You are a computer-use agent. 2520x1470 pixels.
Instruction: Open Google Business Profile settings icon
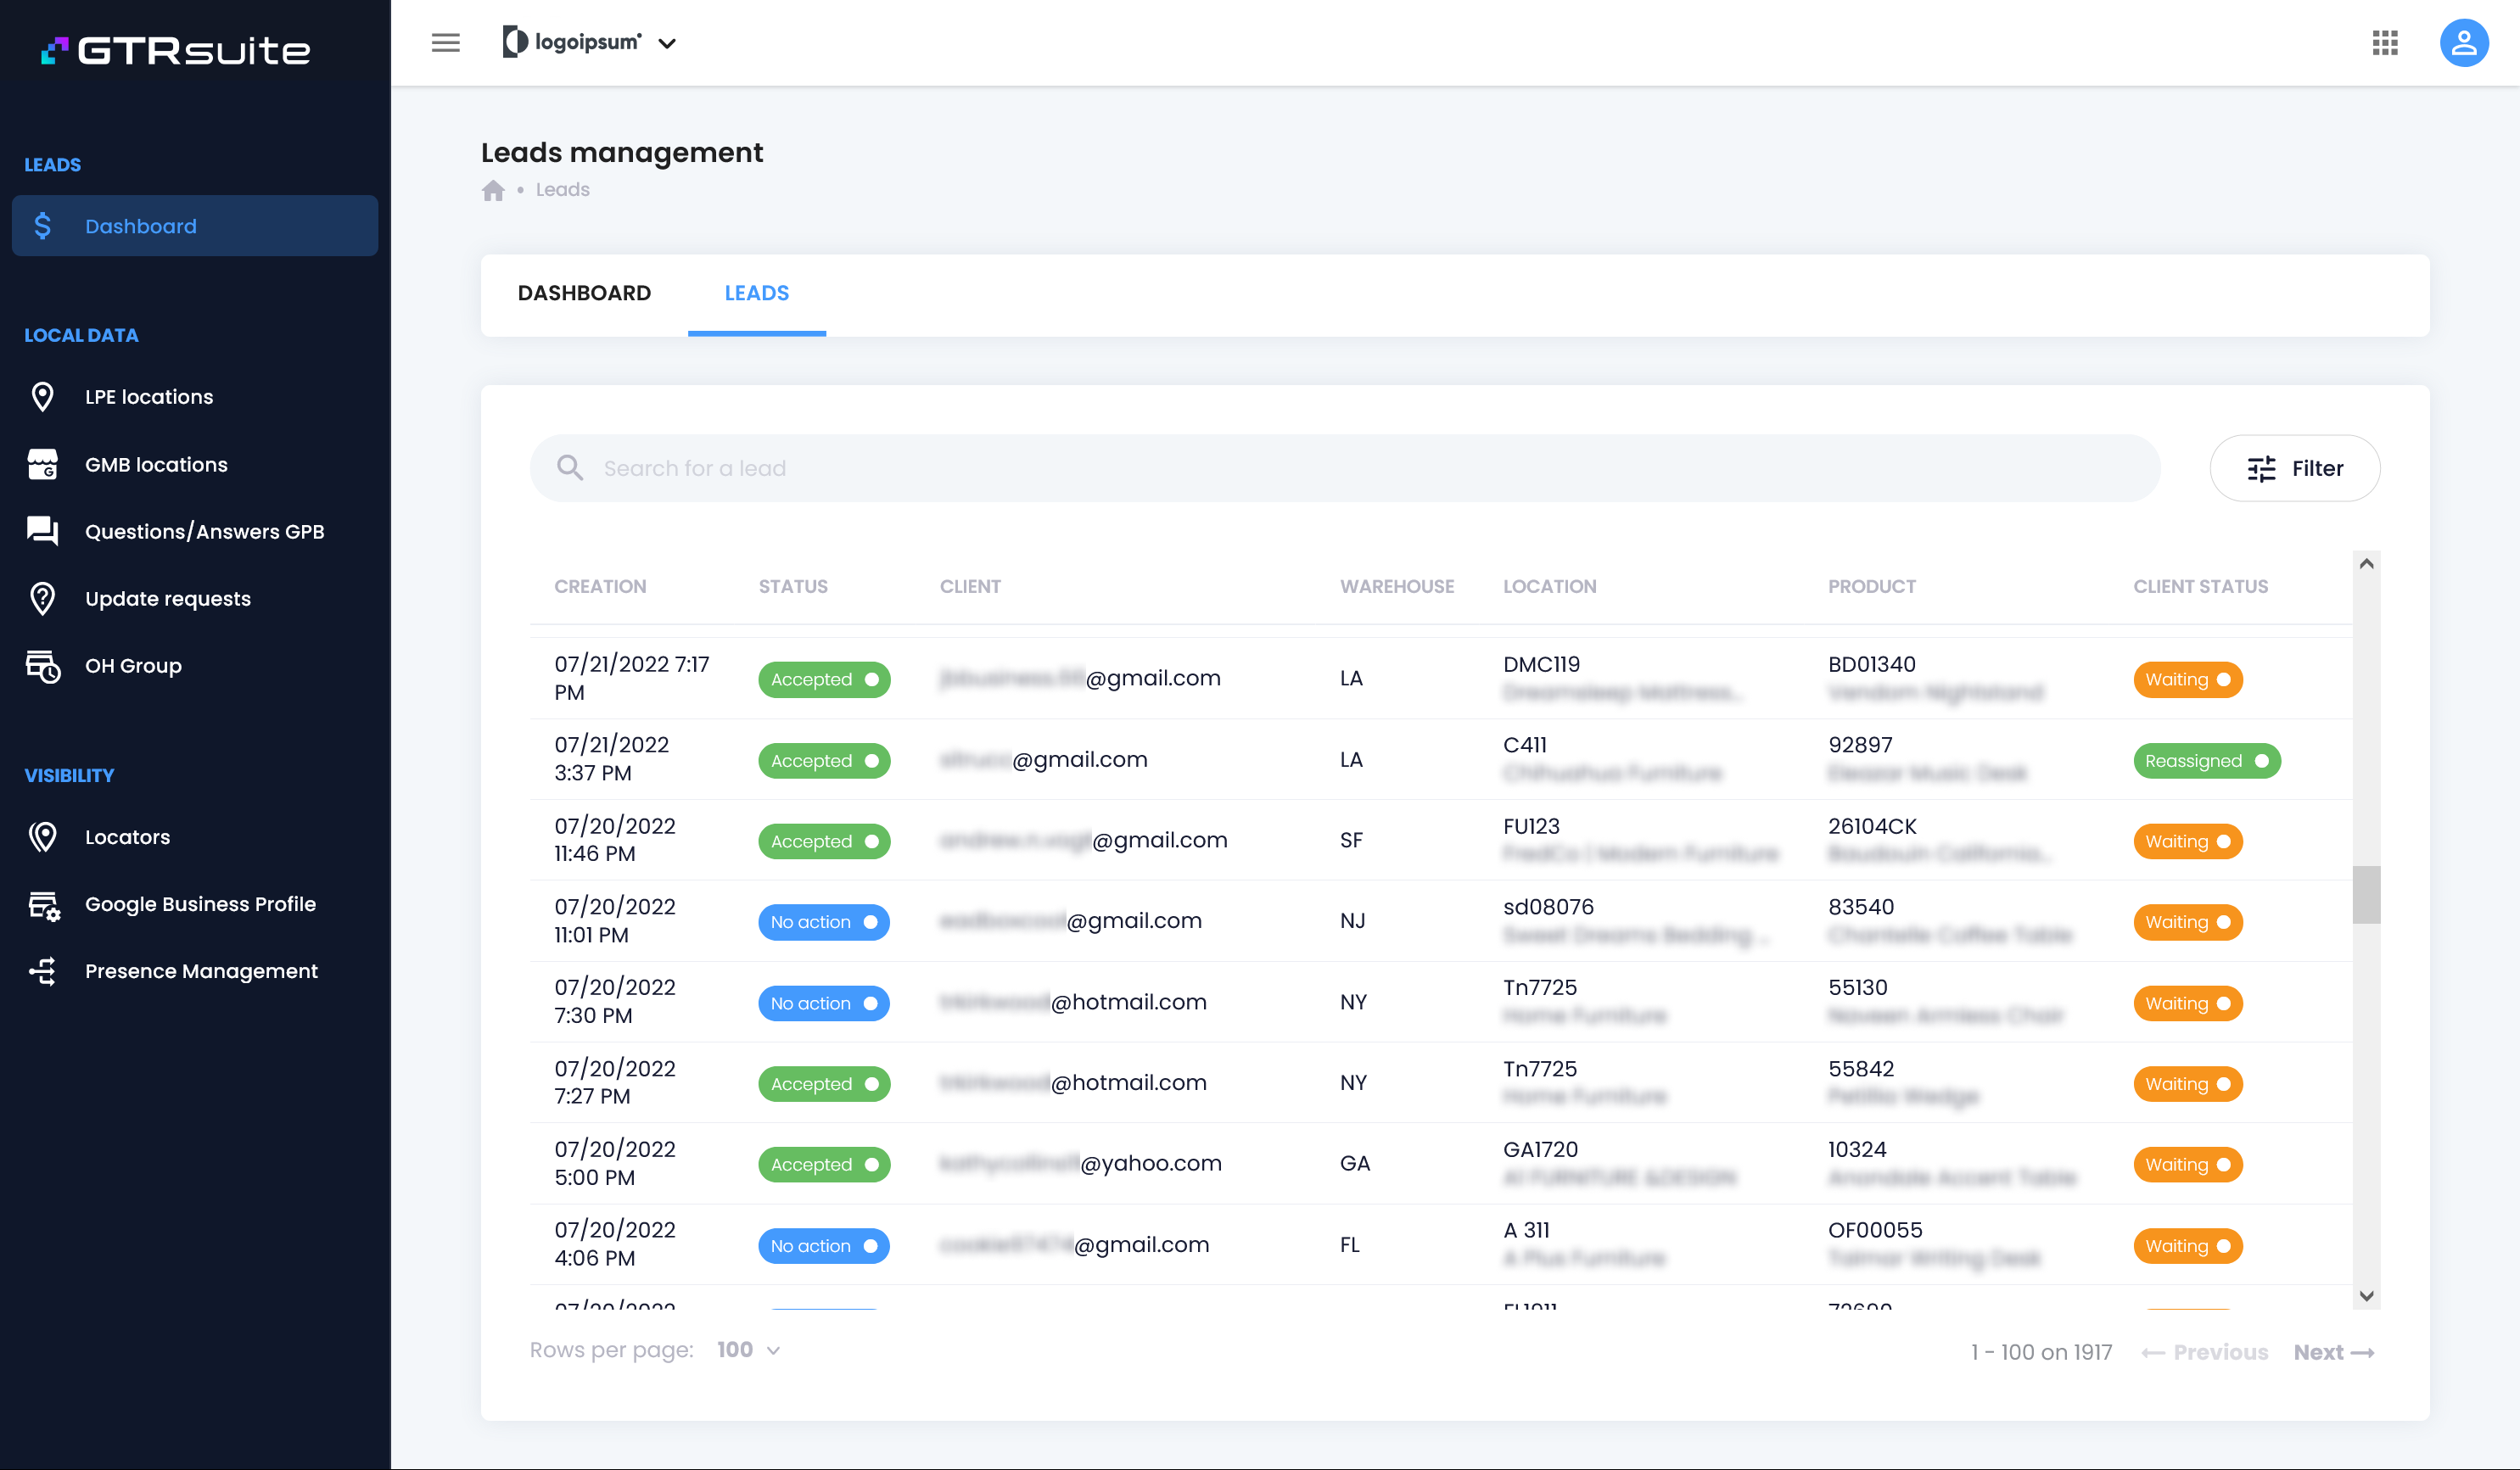point(42,904)
